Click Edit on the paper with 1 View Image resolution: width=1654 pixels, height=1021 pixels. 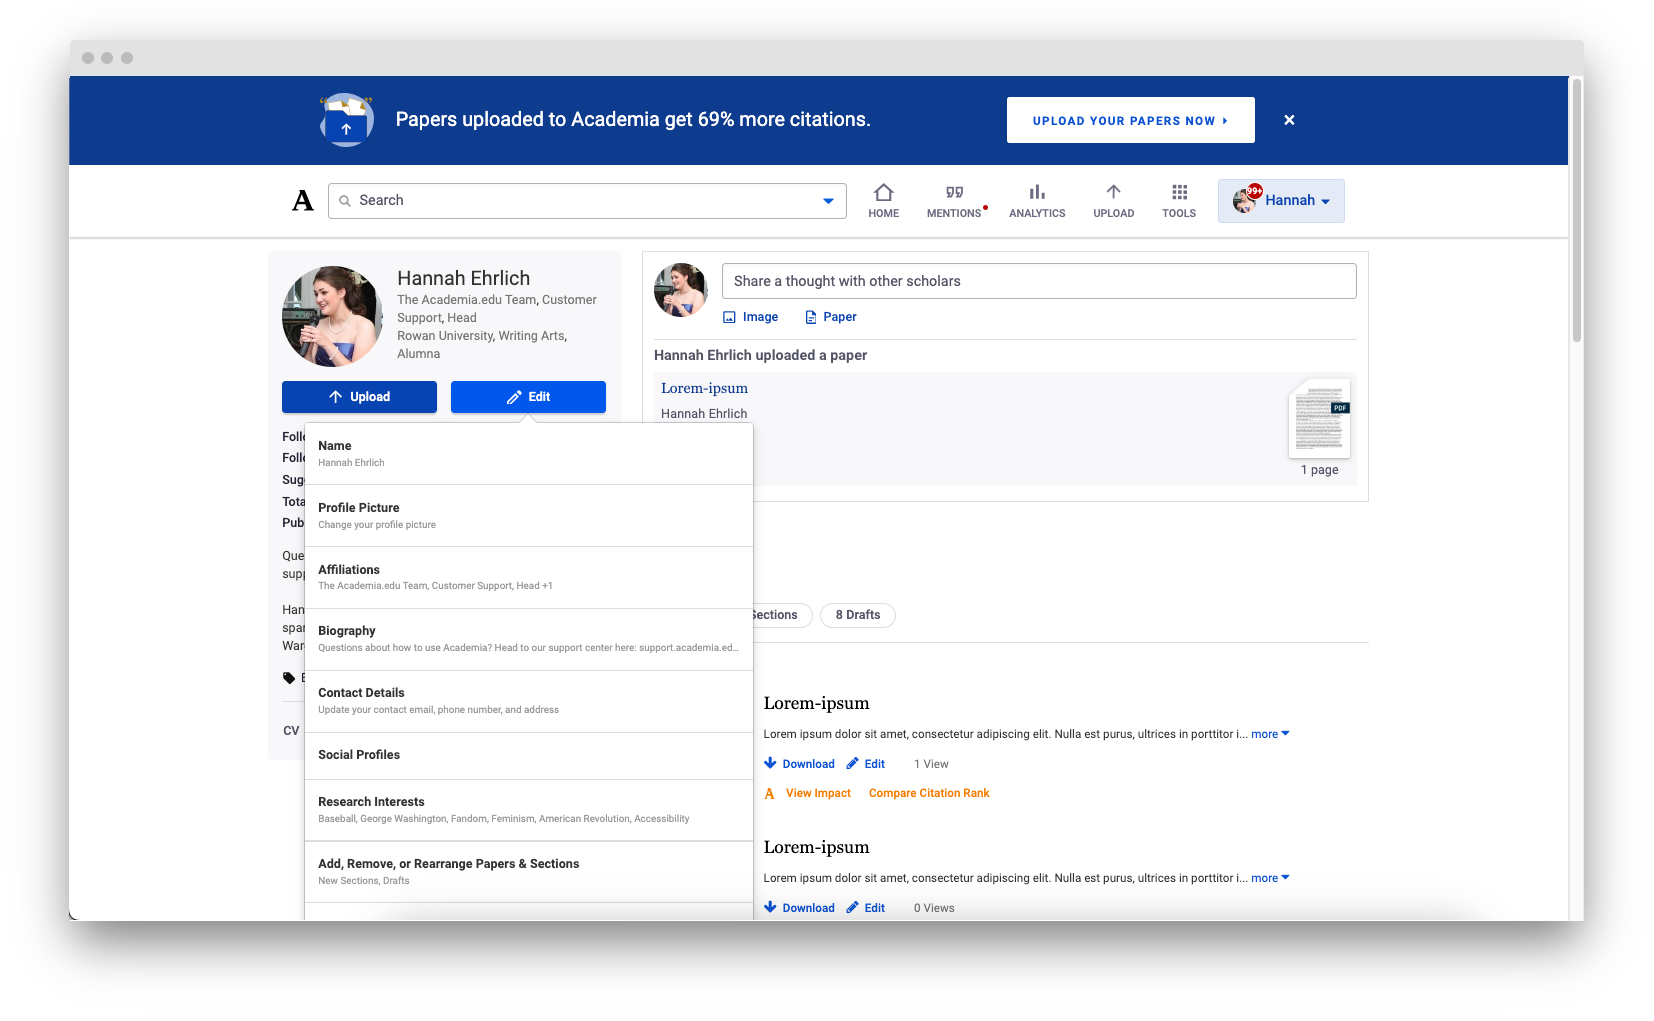coord(865,764)
